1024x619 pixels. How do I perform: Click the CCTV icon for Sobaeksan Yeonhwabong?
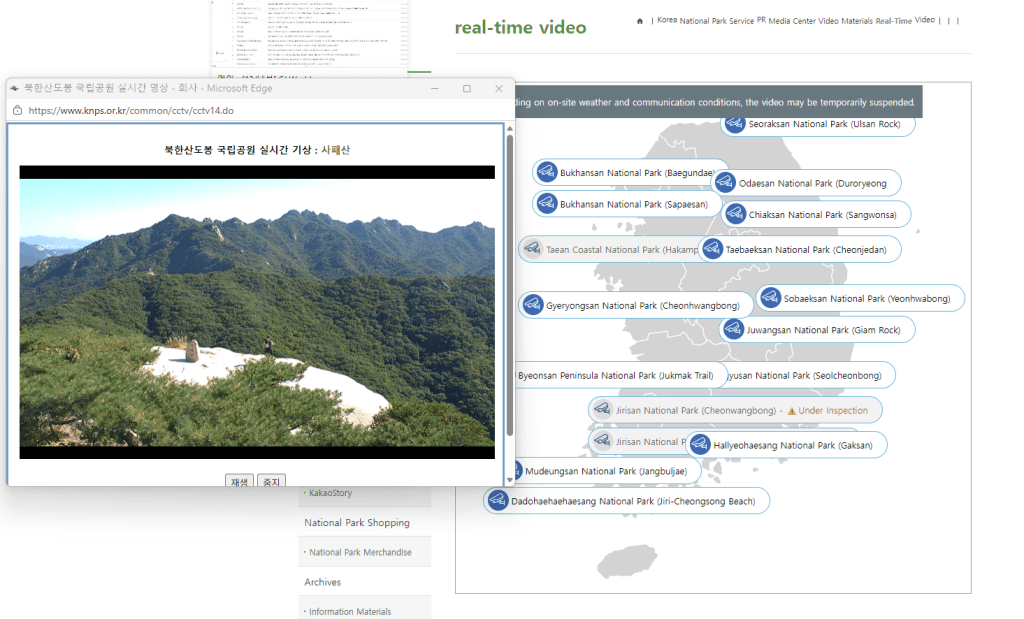pyautogui.click(x=770, y=298)
